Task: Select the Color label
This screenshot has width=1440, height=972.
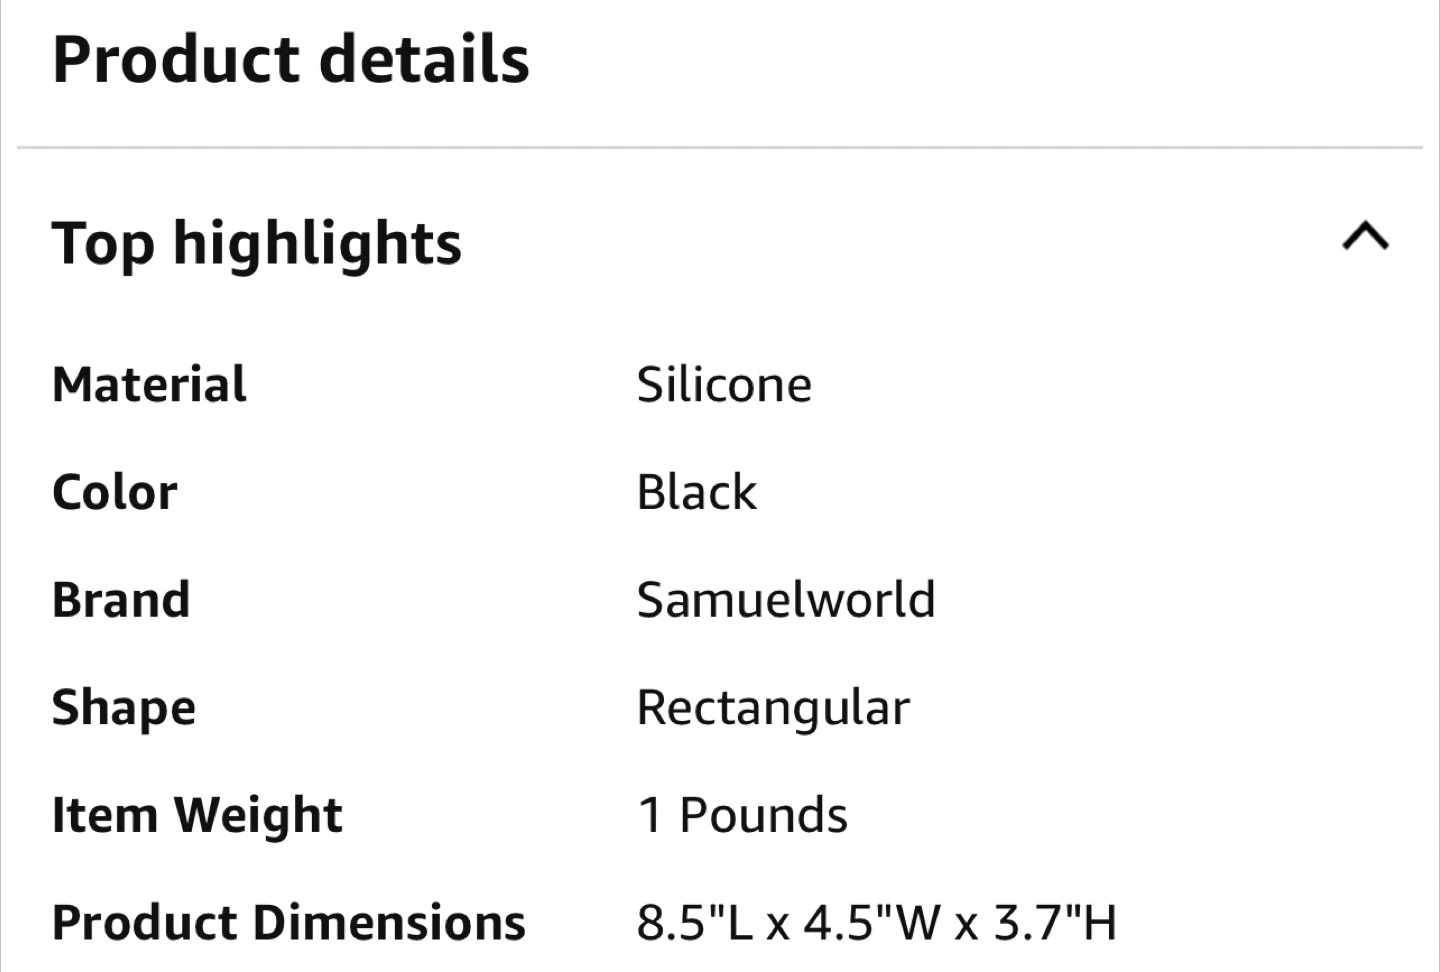Action: (115, 492)
